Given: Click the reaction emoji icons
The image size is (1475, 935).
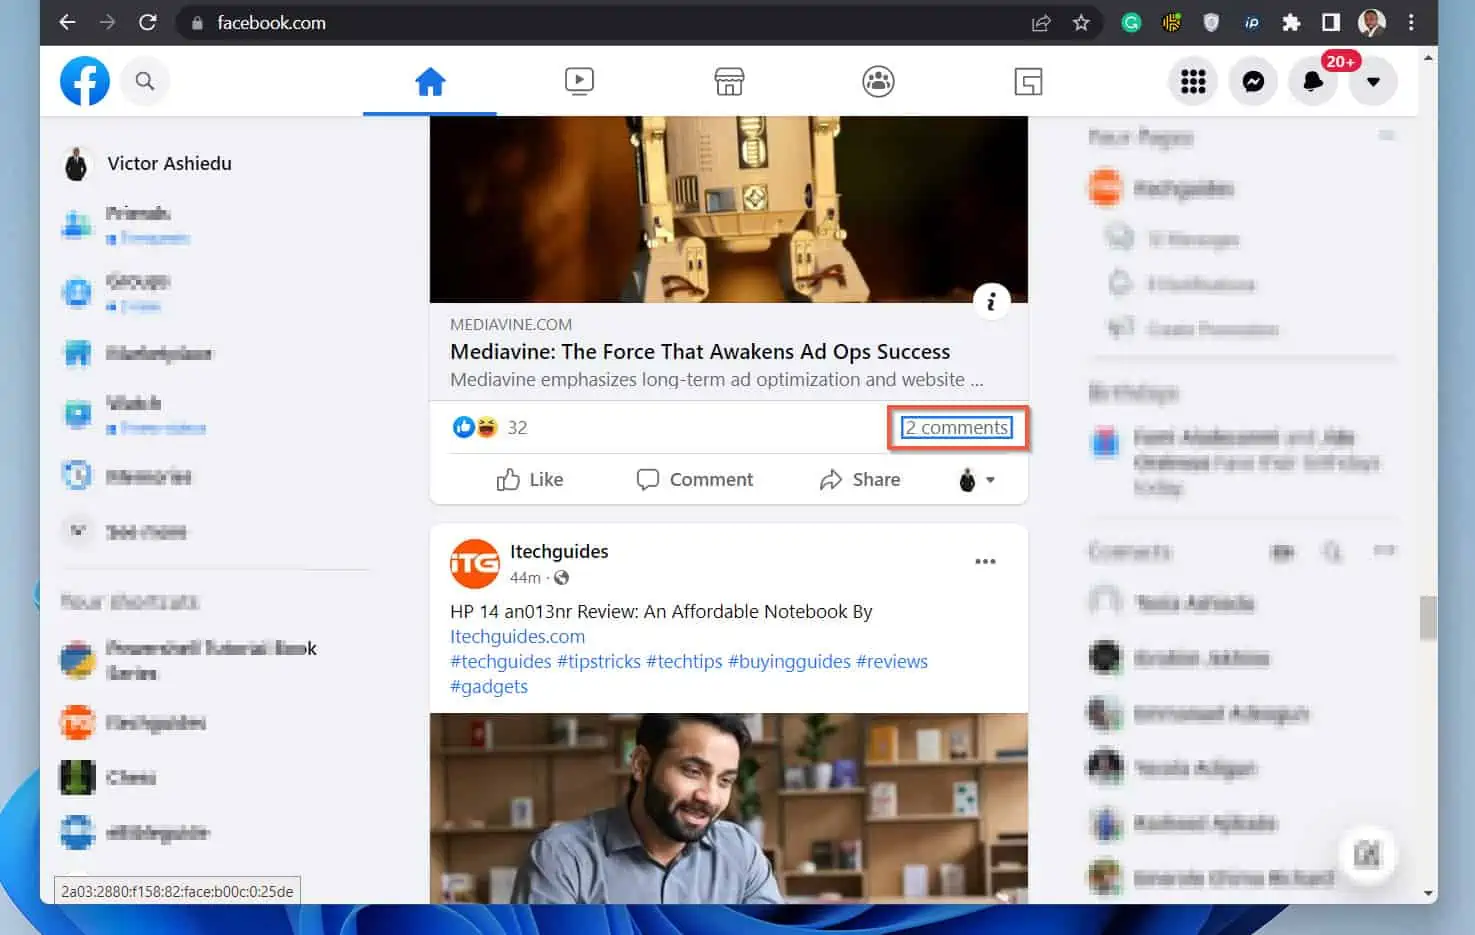Looking at the screenshot, I should (x=475, y=428).
